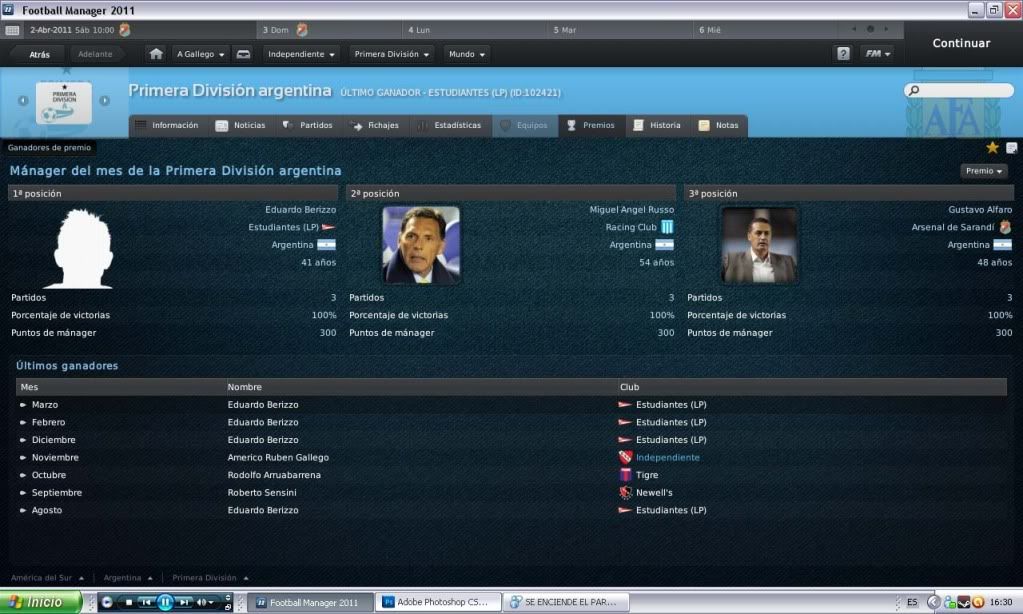Switch to the Información tab
This screenshot has height=614, width=1023.
(x=167, y=125)
